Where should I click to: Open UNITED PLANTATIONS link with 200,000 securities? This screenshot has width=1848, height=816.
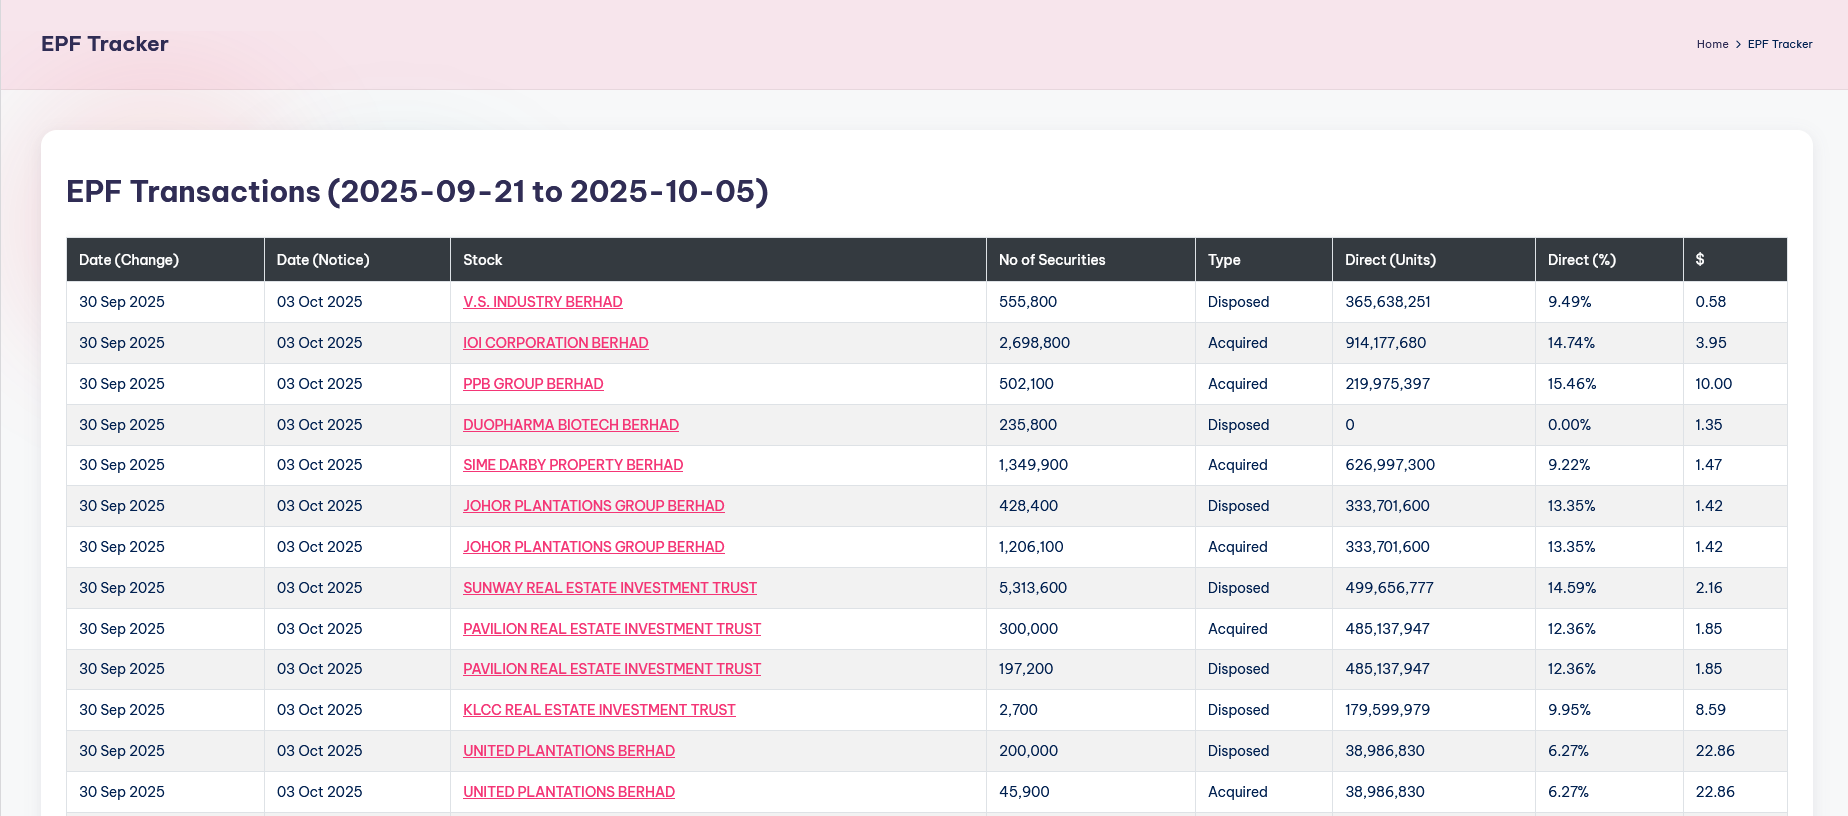coord(568,751)
